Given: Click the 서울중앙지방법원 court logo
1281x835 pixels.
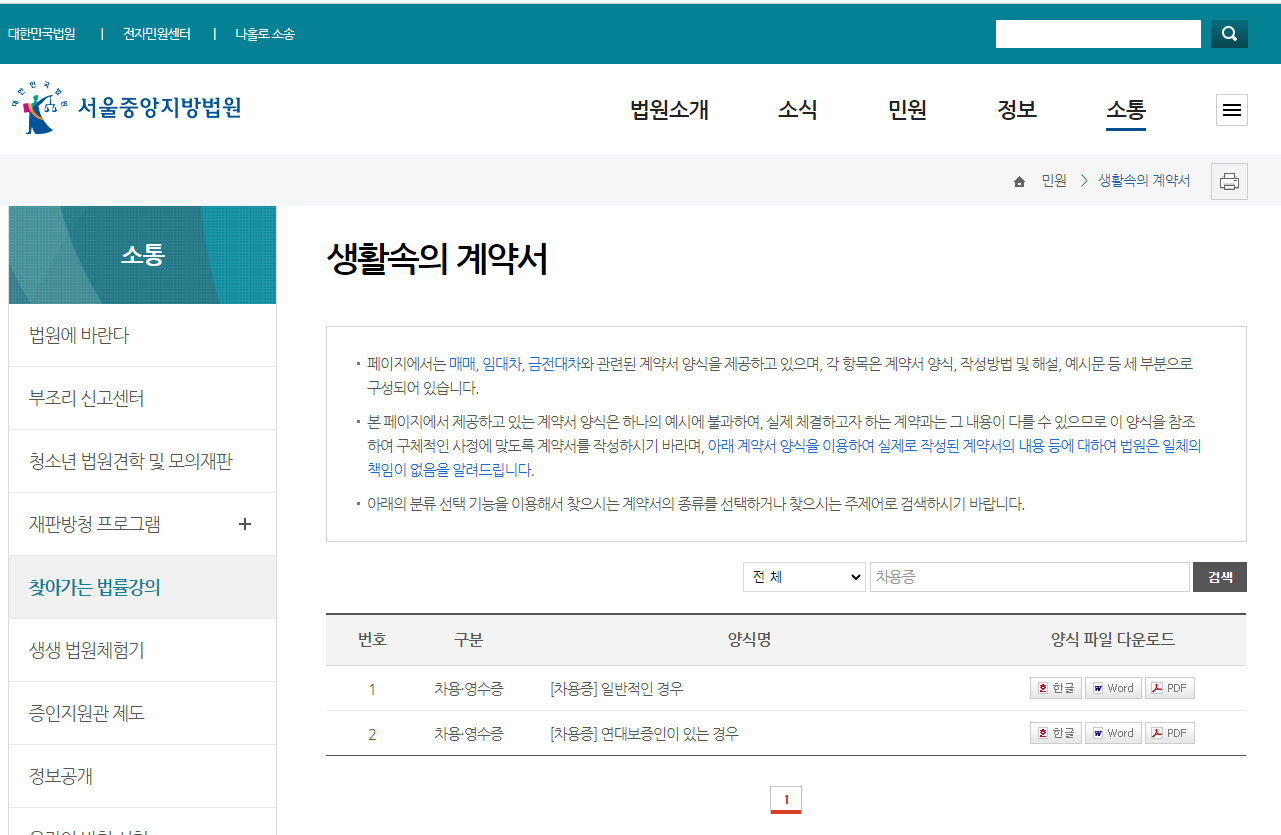Looking at the screenshot, I should (127, 107).
